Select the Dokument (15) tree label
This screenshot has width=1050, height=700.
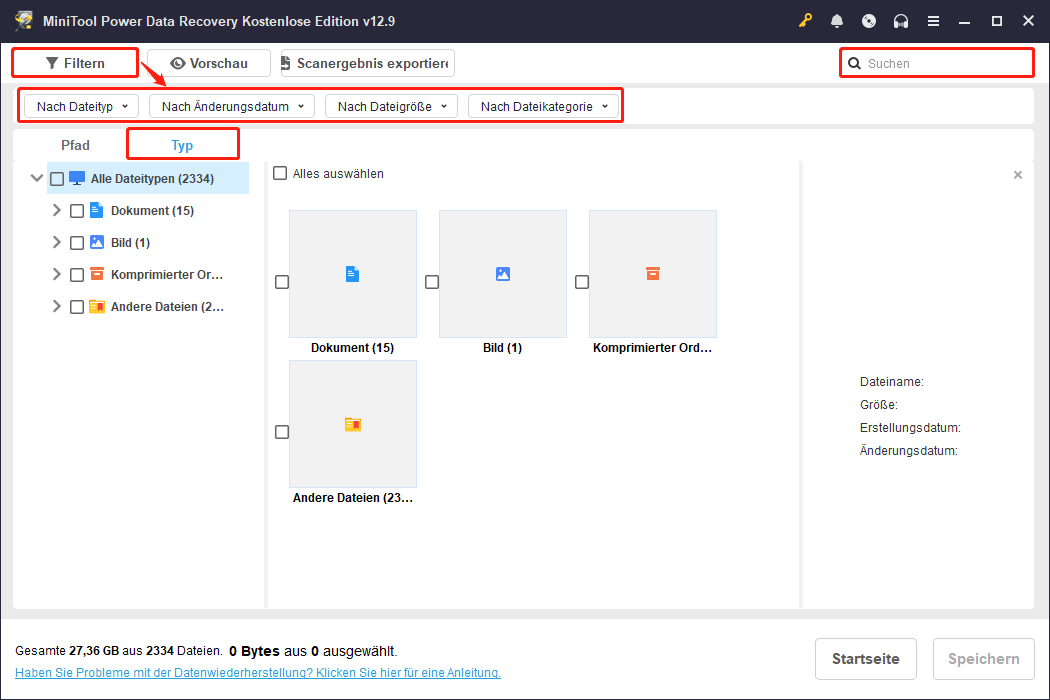[153, 210]
